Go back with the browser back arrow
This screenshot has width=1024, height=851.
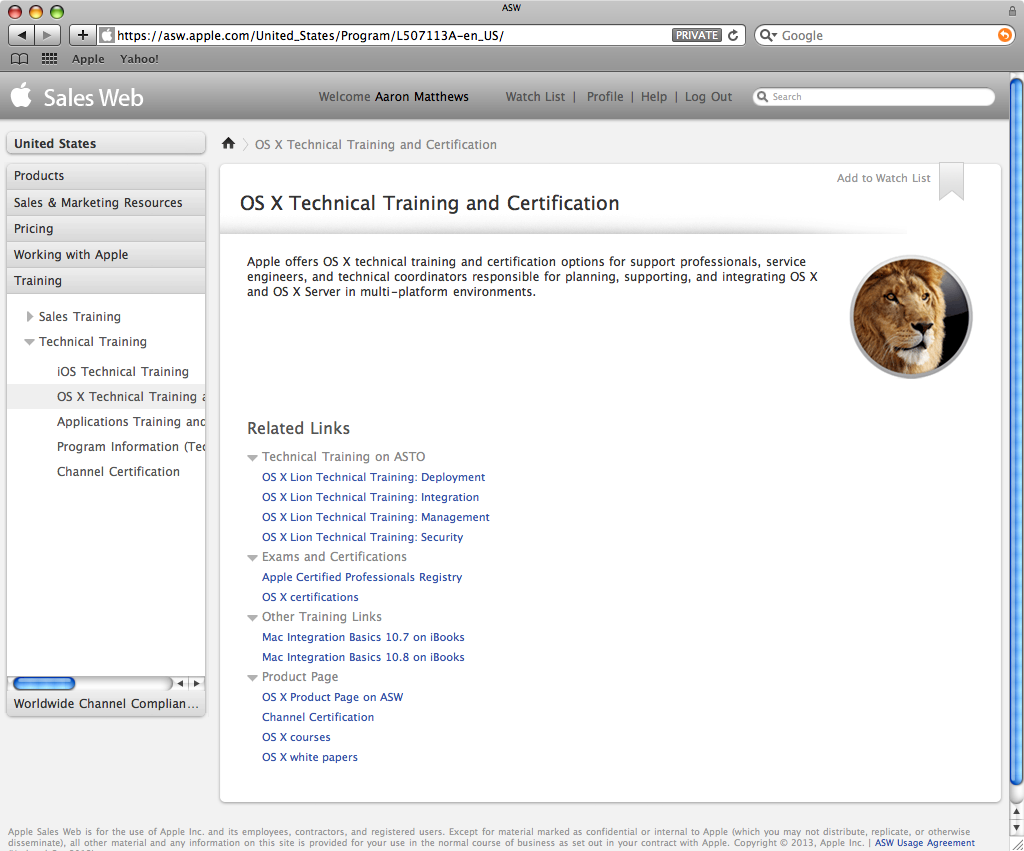21,35
